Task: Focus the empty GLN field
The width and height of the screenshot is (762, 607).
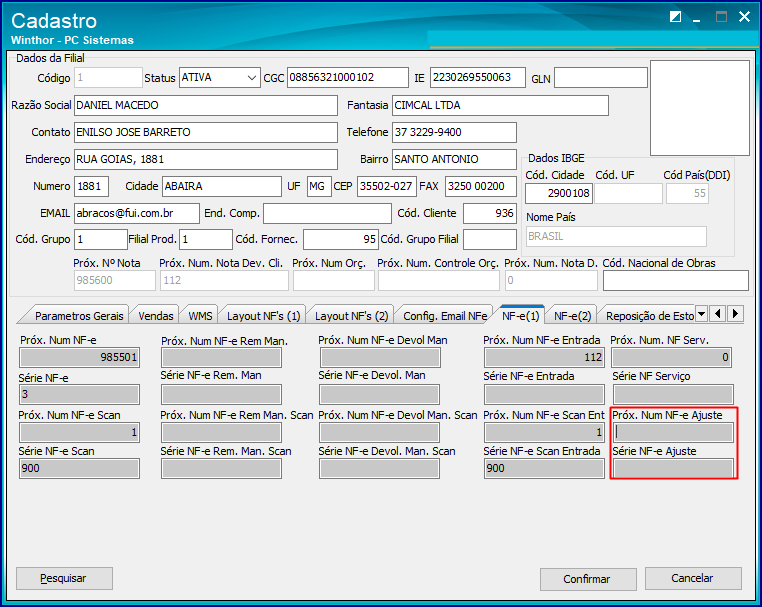Action: (x=601, y=78)
